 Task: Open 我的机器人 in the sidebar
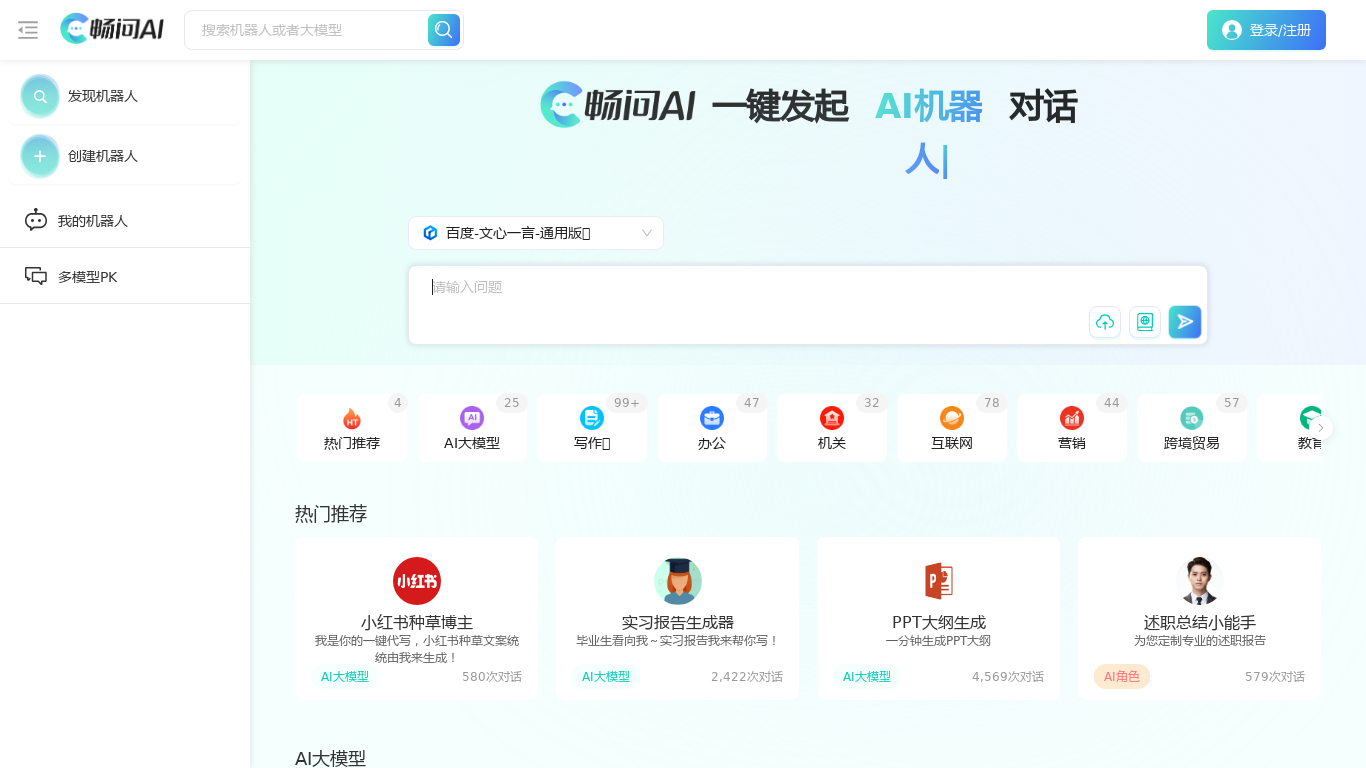tap(125, 220)
